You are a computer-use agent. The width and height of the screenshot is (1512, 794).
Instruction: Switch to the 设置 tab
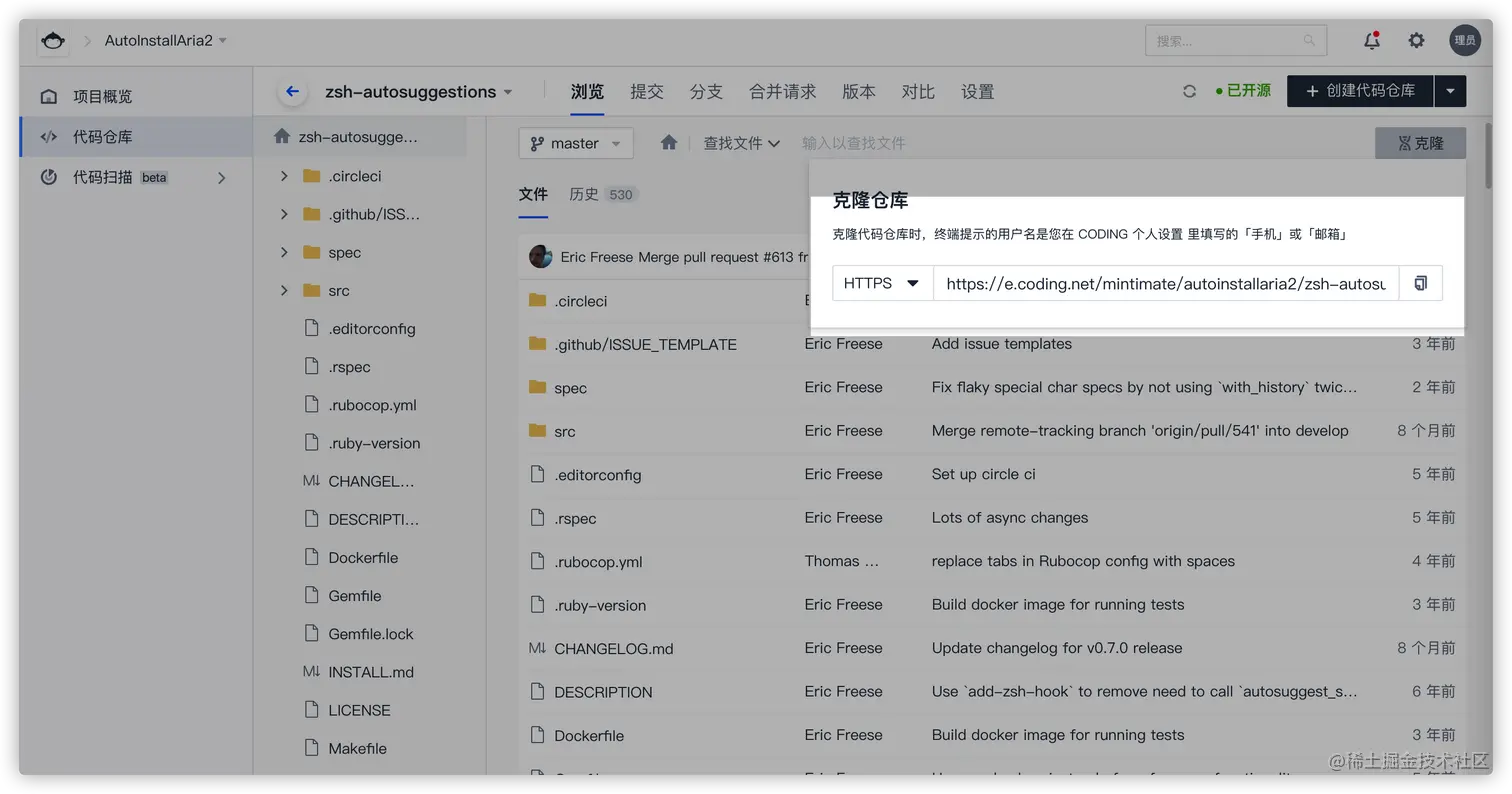pyautogui.click(x=978, y=92)
